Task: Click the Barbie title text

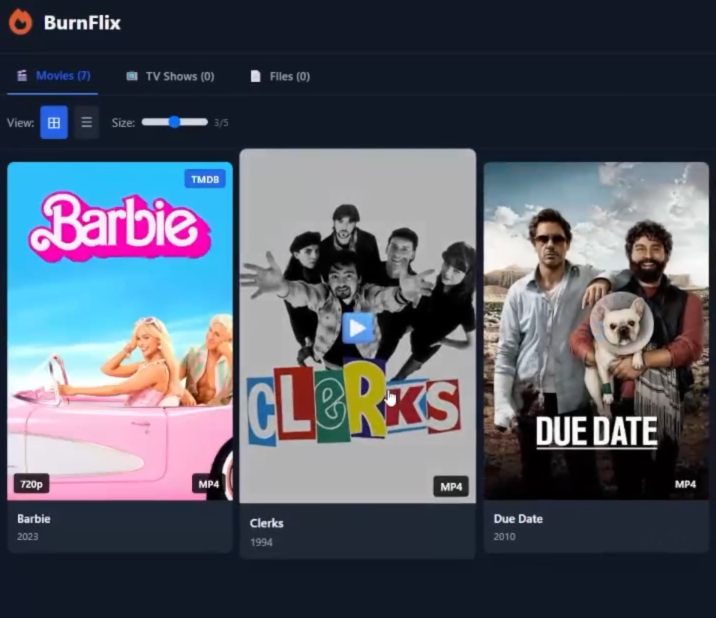Action: point(34,519)
